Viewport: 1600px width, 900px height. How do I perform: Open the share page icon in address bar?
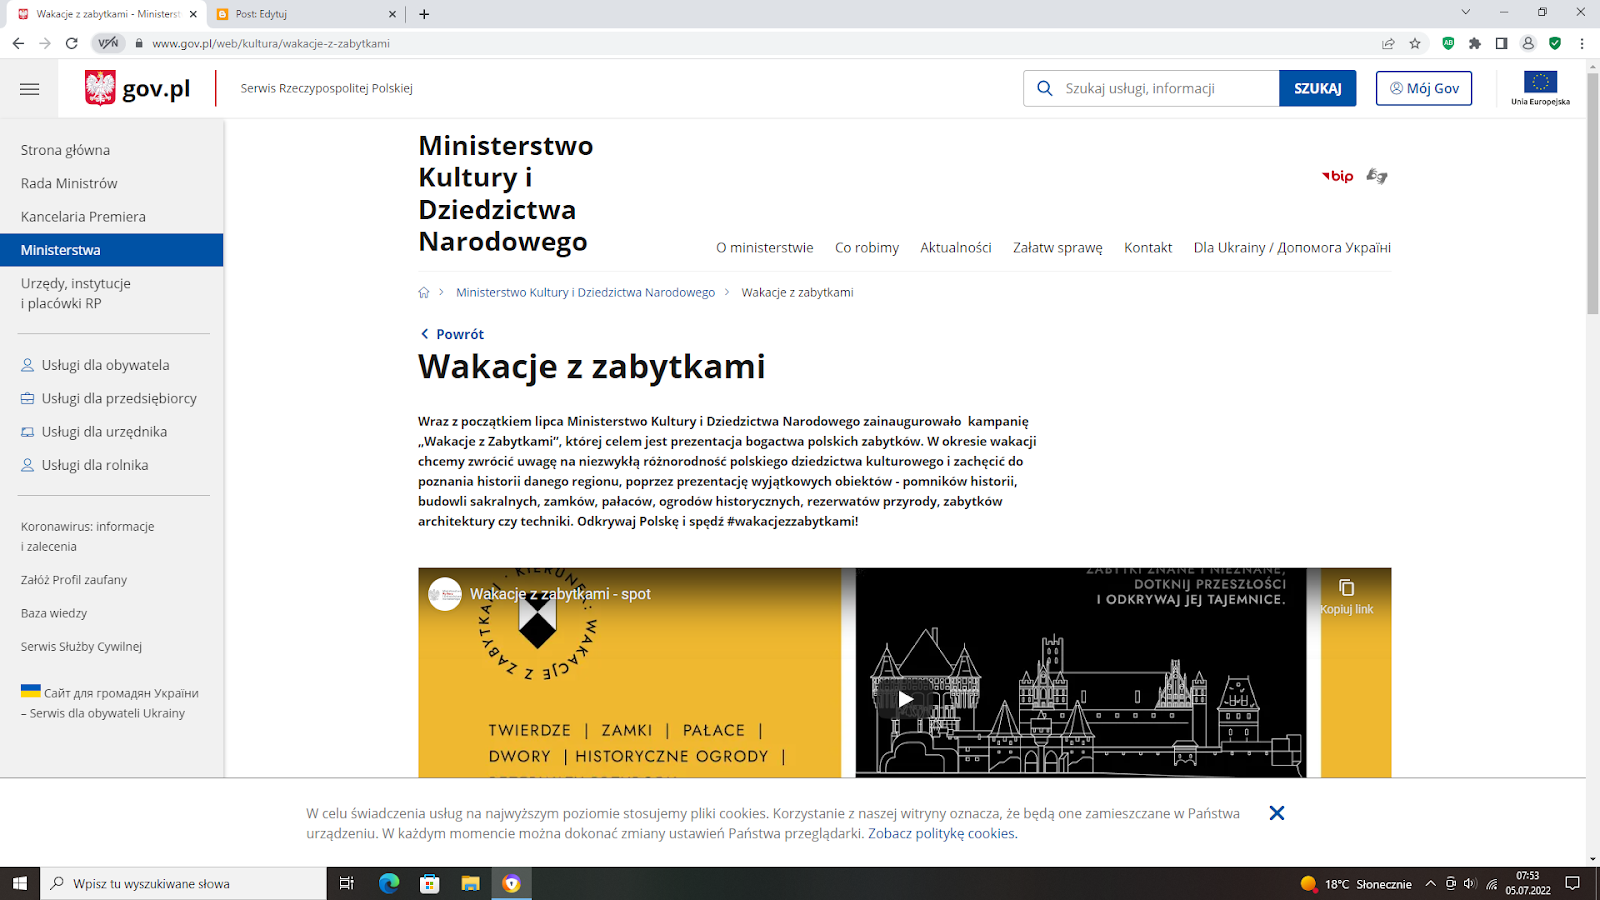(x=1388, y=43)
